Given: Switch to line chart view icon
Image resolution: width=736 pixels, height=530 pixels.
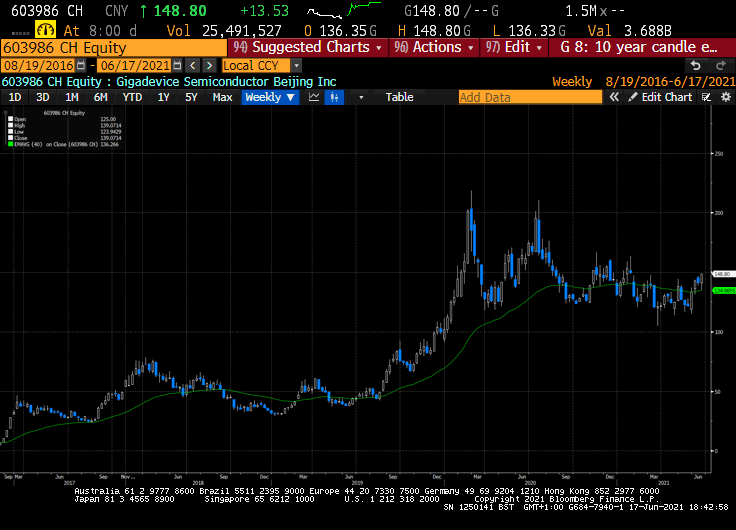Looking at the screenshot, I should point(314,97).
